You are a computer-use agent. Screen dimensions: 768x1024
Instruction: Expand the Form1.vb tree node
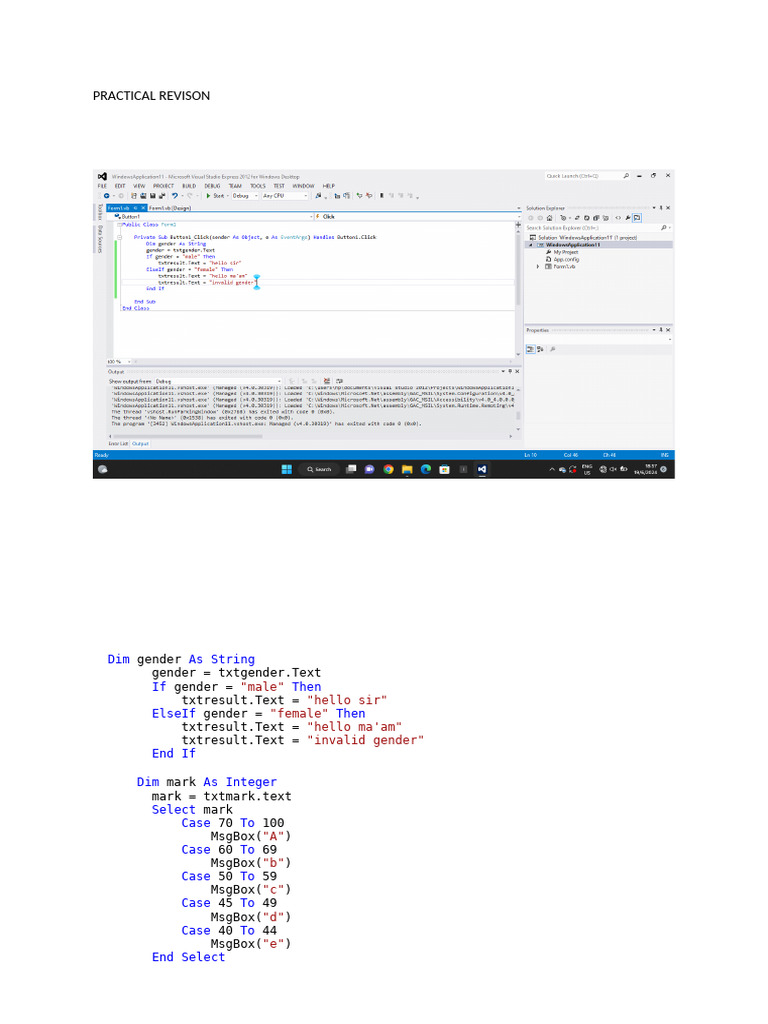[x=538, y=266]
